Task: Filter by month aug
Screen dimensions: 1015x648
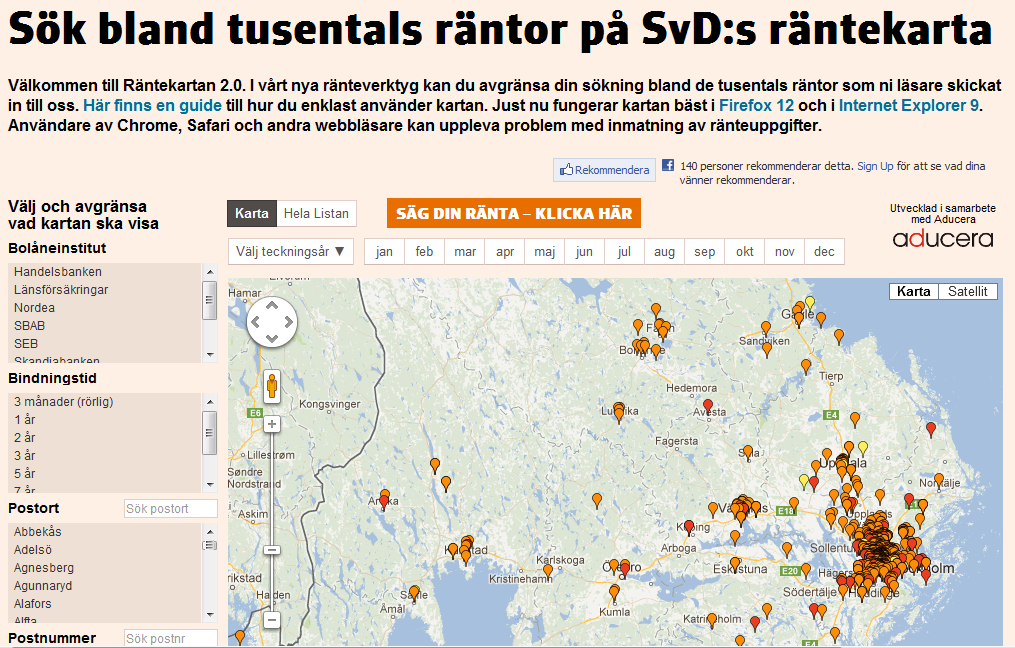Action: [x=664, y=252]
